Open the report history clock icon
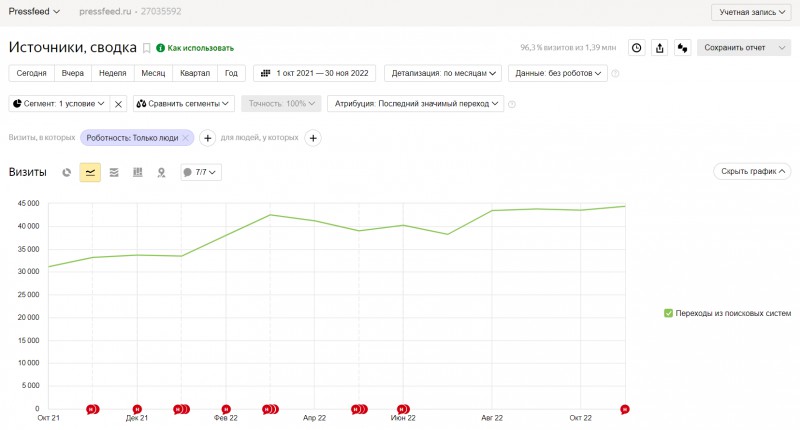Screen dimensions: 800x430 click(x=637, y=47)
